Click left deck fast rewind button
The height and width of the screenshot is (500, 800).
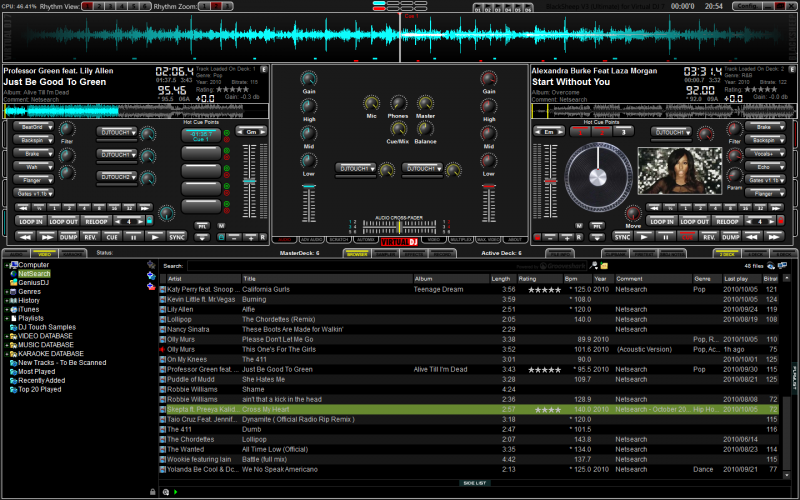point(24,237)
